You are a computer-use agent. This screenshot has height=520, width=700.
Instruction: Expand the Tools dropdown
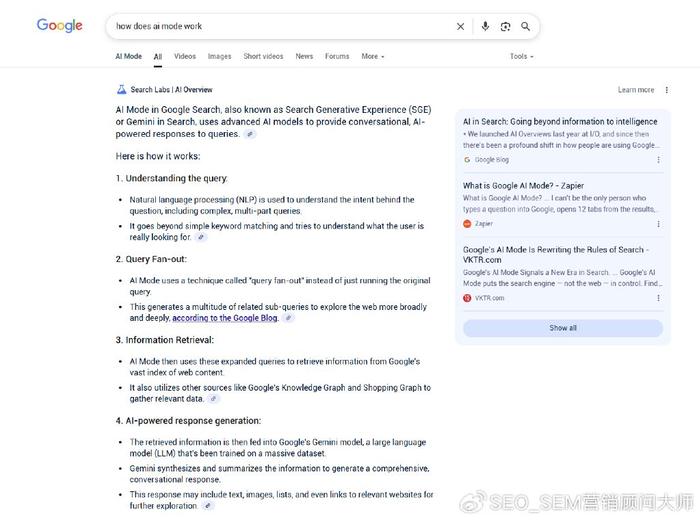[x=521, y=56]
